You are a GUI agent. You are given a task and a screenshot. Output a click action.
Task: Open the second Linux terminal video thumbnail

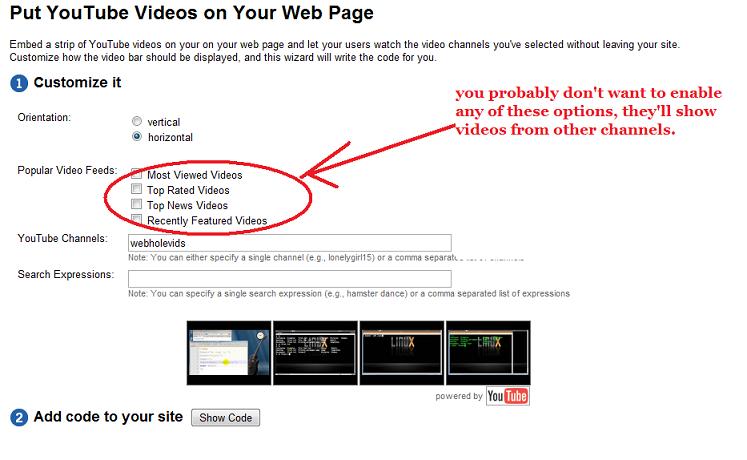pos(315,353)
